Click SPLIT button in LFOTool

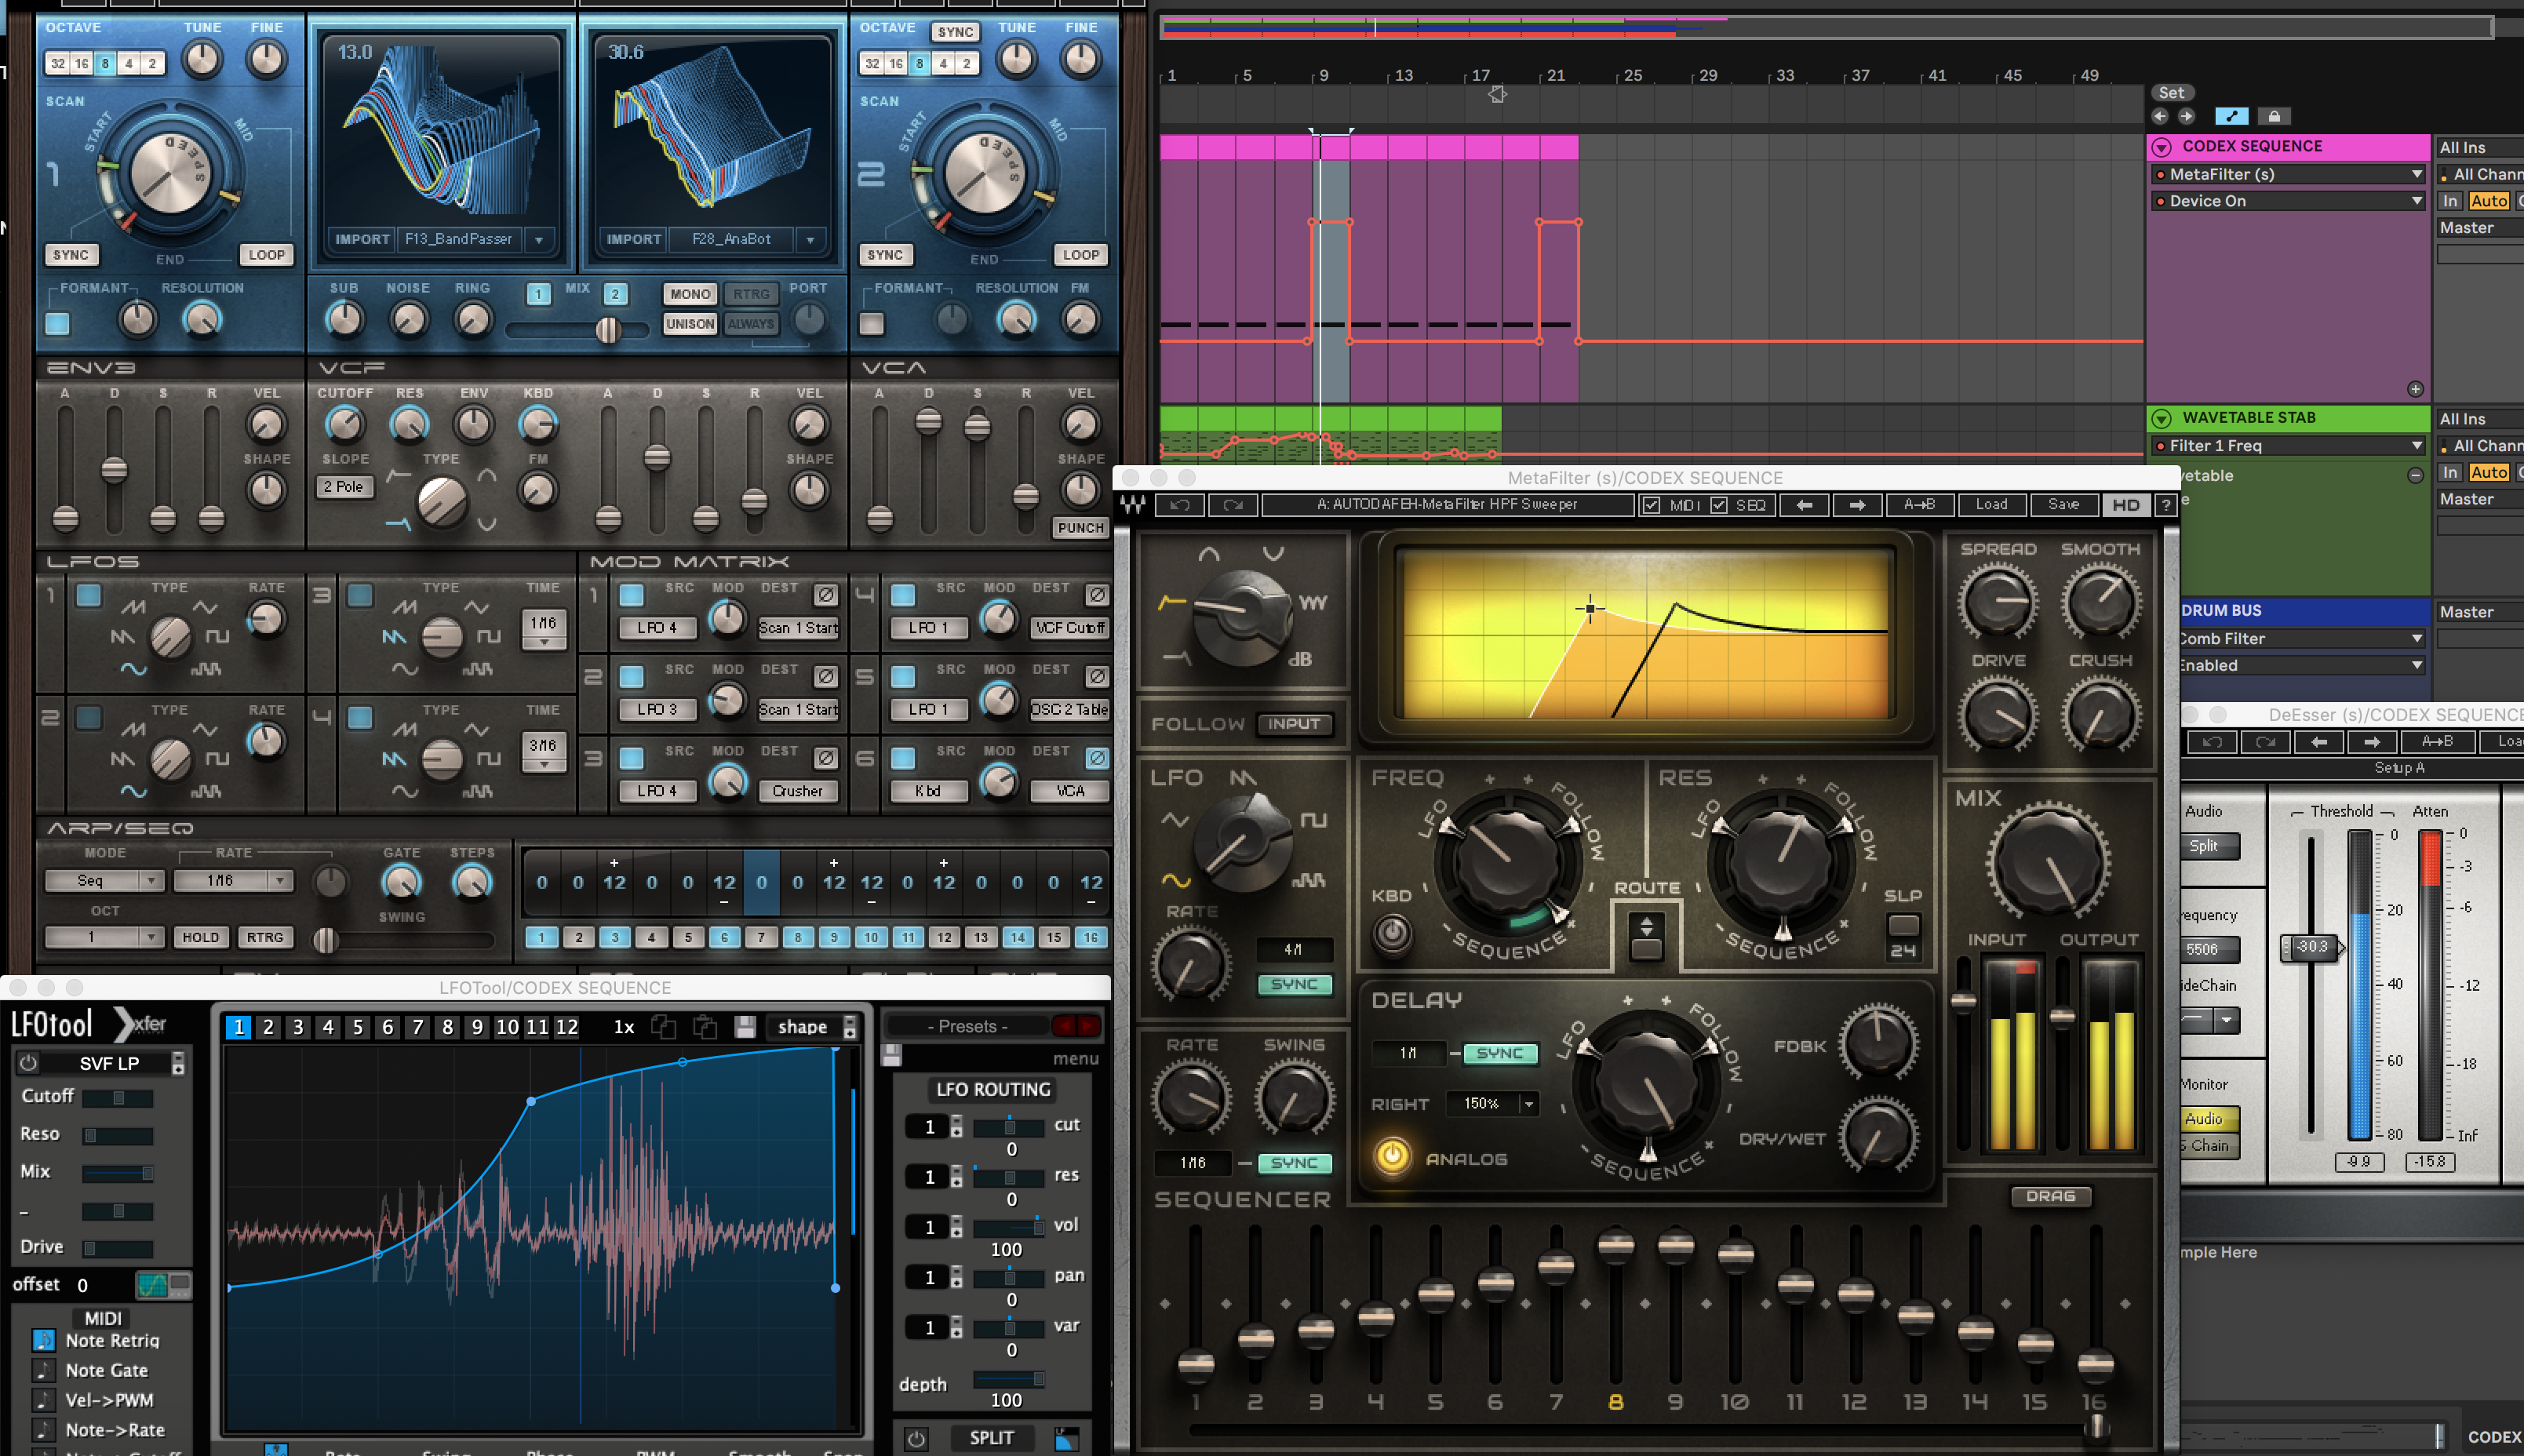(992, 1438)
